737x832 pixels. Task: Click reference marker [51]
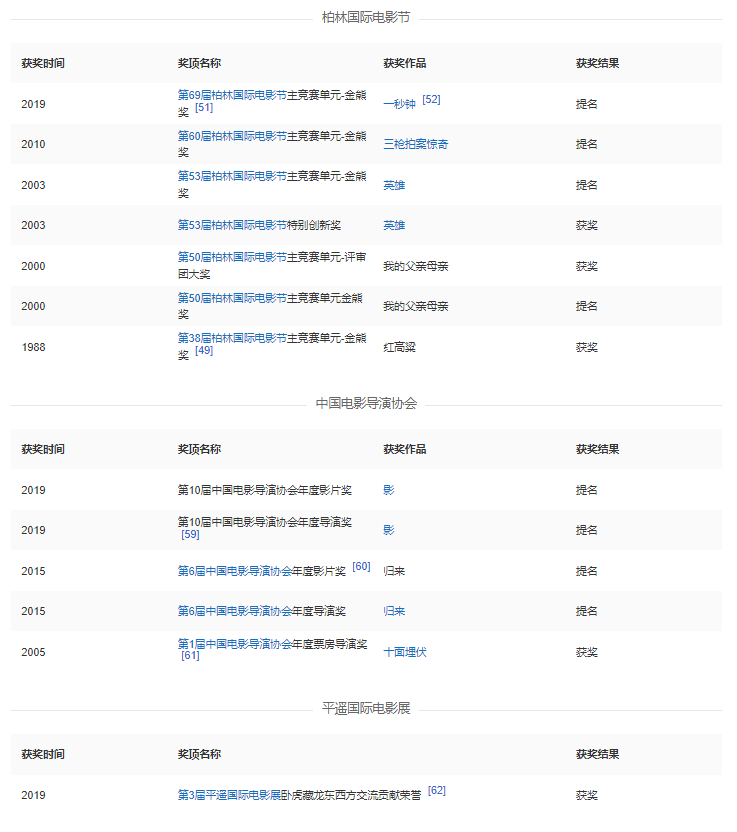pyautogui.click(x=204, y=108)
